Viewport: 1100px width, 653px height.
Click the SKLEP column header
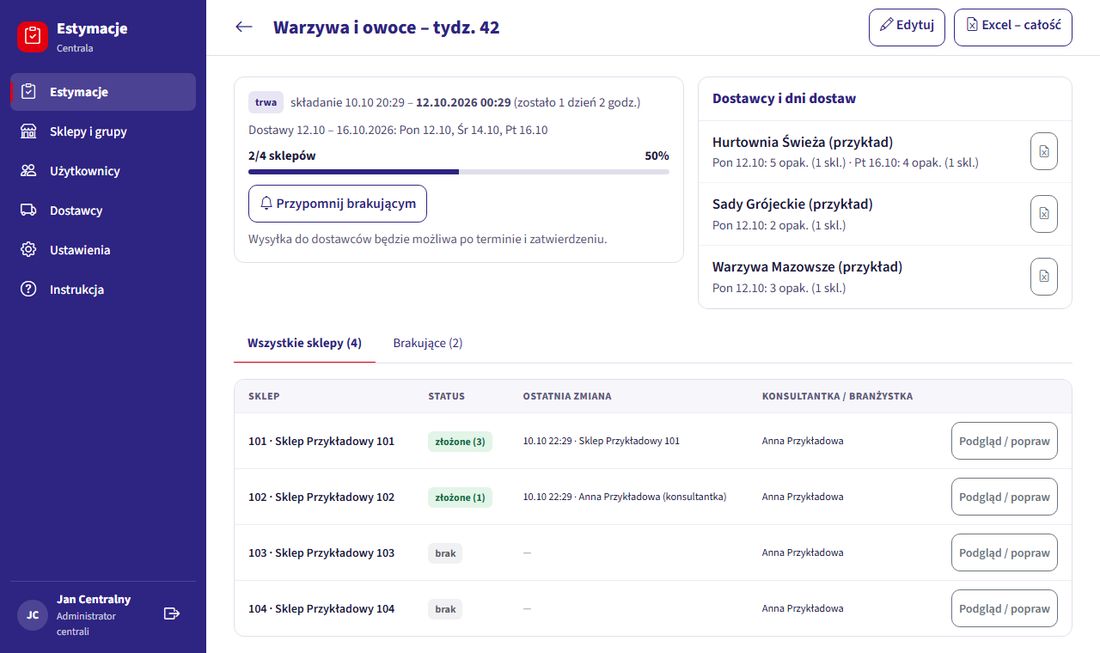264,396
